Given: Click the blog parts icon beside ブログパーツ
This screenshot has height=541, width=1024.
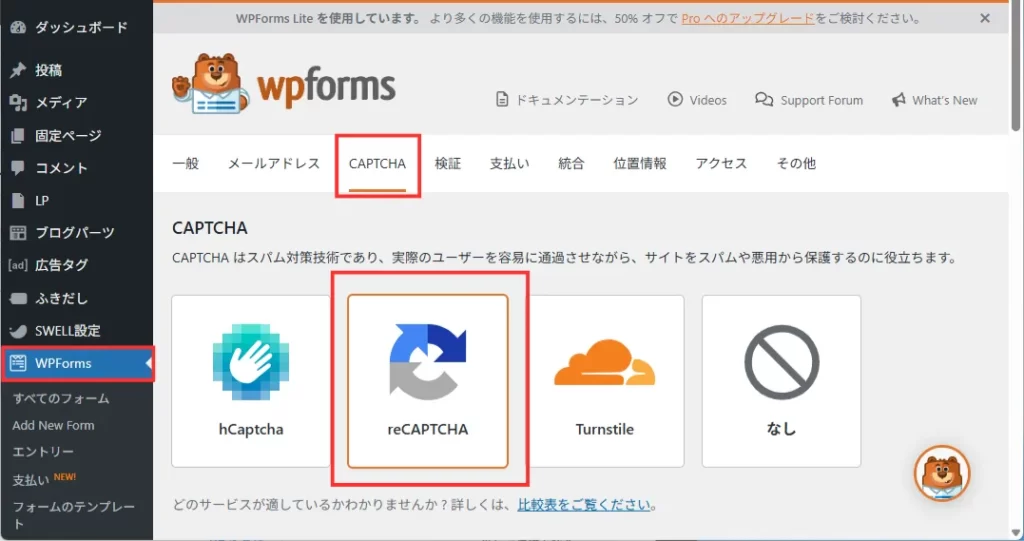Looking at the screenshot, I should pos(18,233).
